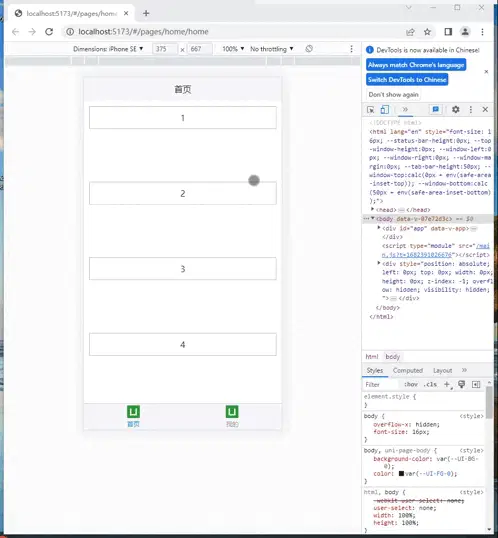Click the styles Filter input
The height and width of the screenshot is (538, 498).
point(381,385)
